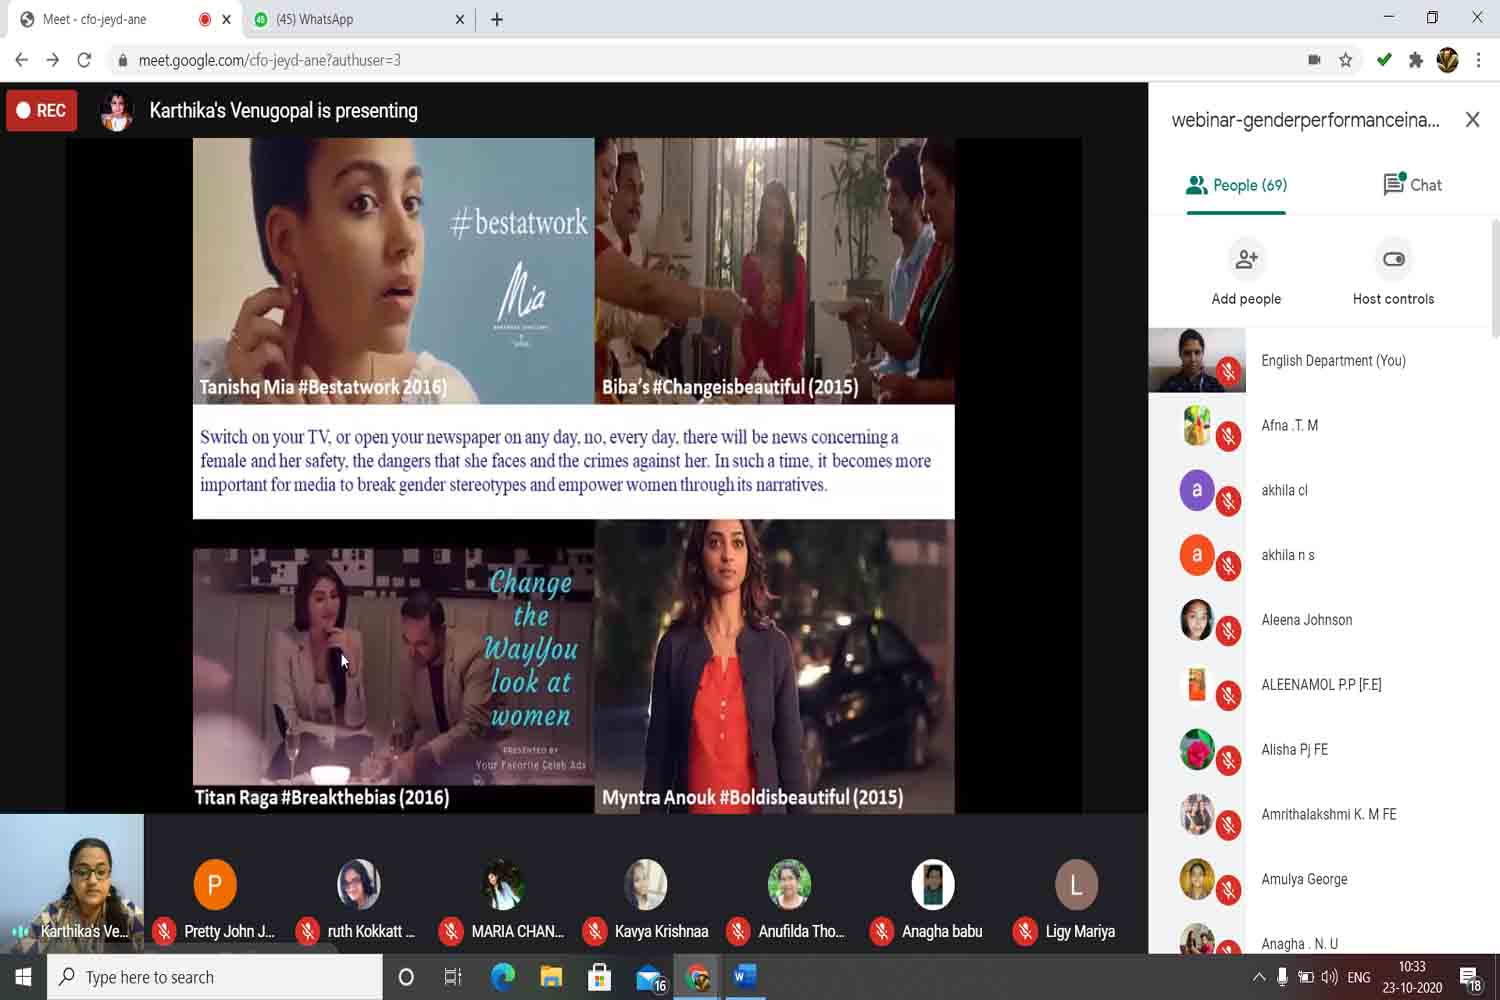Switch to the Chat tab

click(x=1412, y=185)
